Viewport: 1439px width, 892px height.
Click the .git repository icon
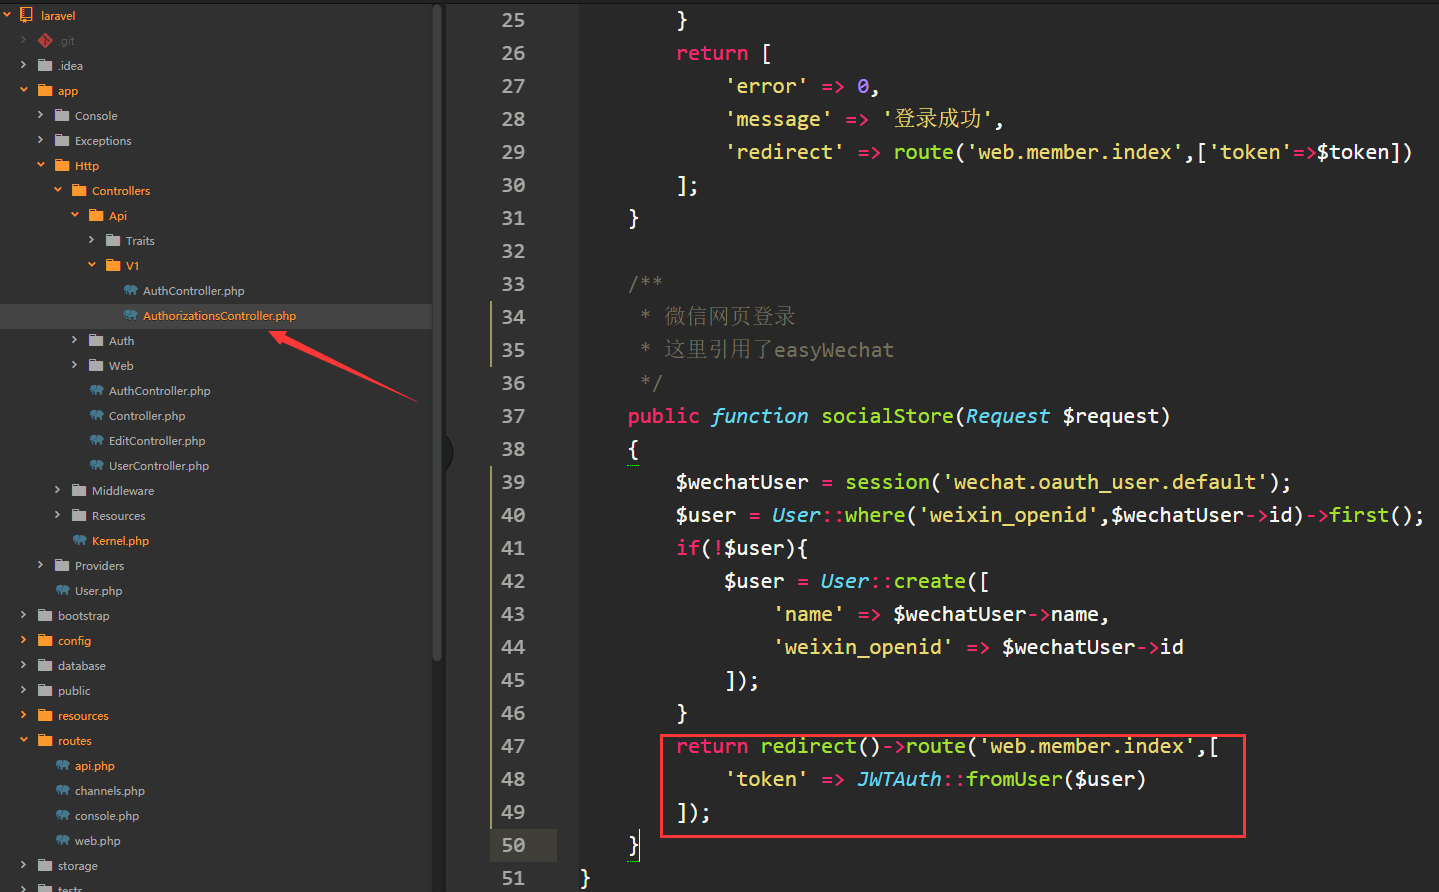pyautogui.click(x=45, y=40)
